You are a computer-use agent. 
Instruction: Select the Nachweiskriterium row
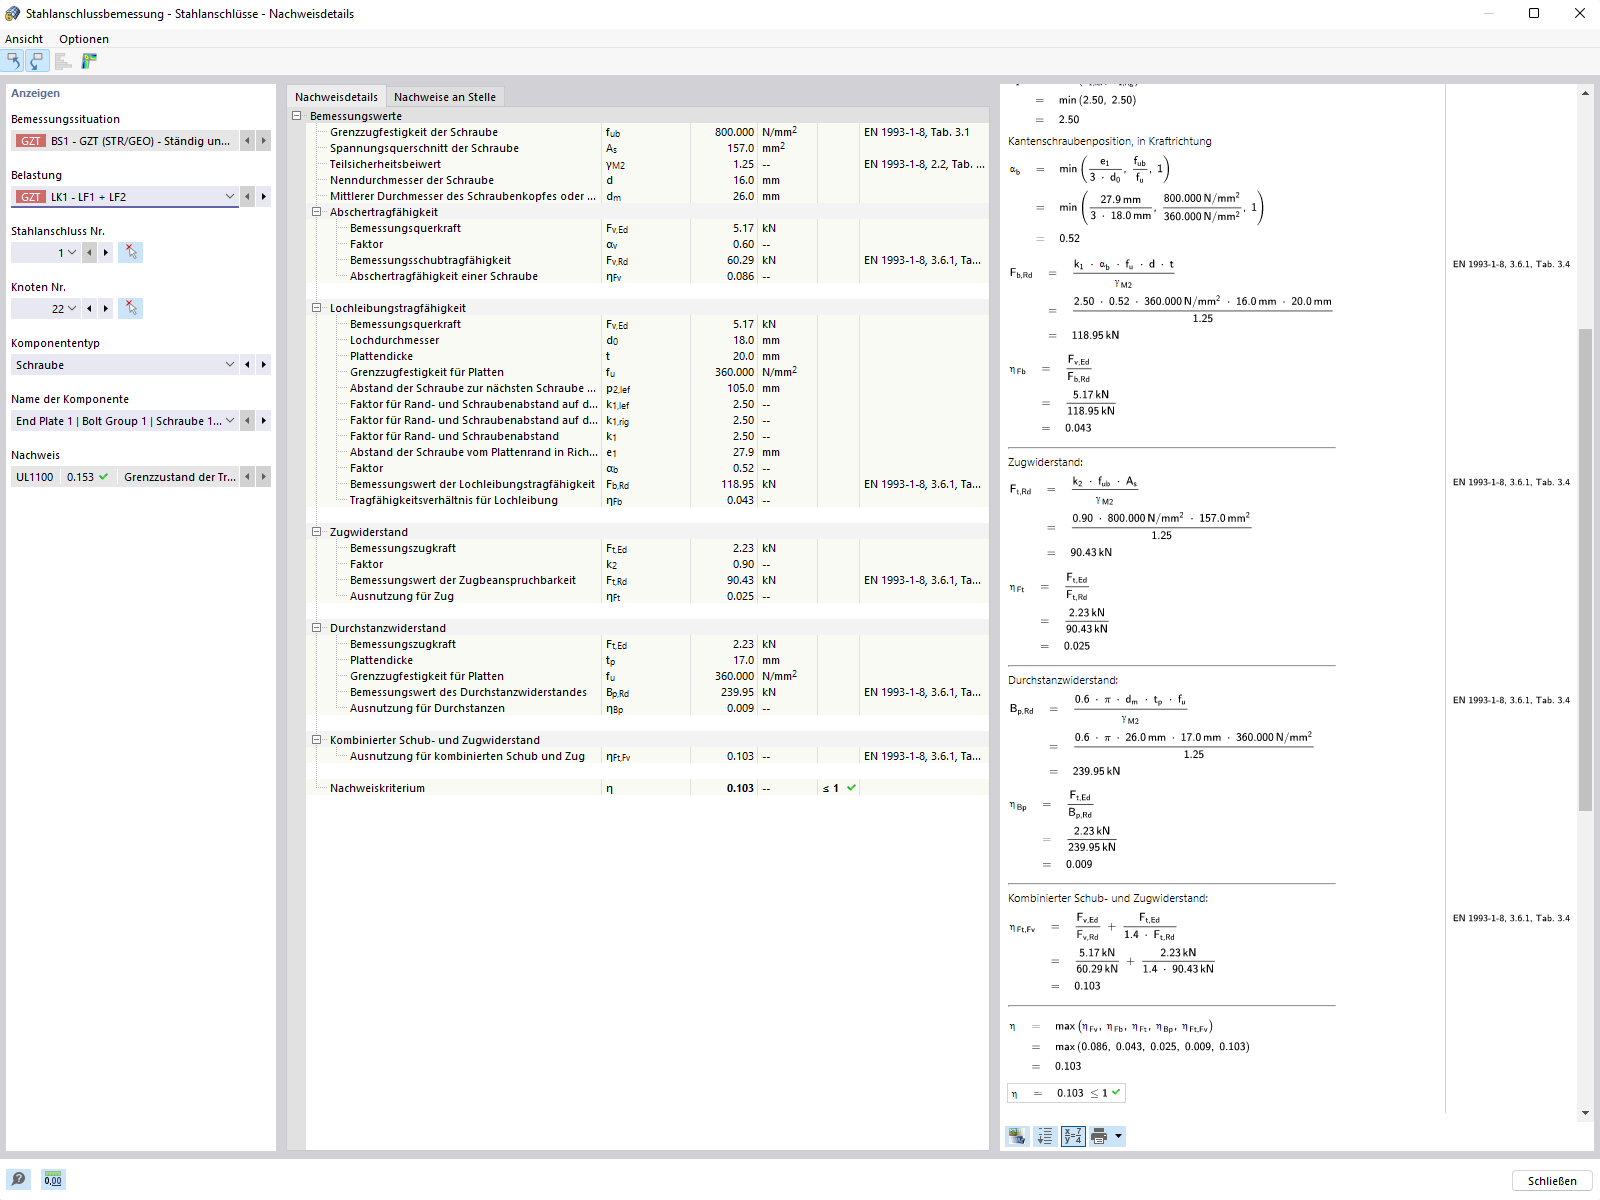point(648,788)
